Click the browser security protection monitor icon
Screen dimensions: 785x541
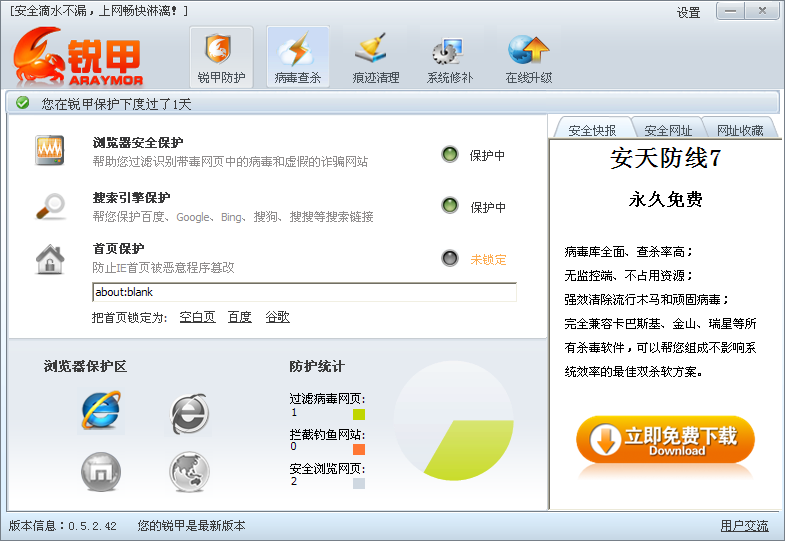tap(50, 150)
